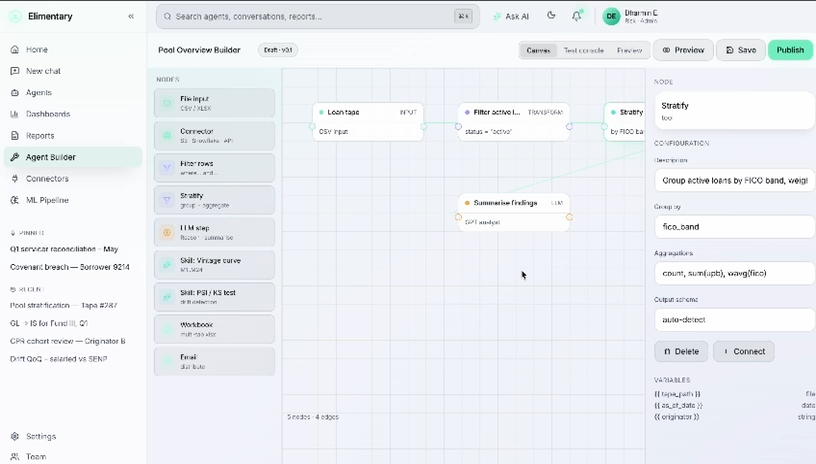The width and height of the screenshot is (816, 464).
Task: Select File input node from palette
Action: (214, 103)
